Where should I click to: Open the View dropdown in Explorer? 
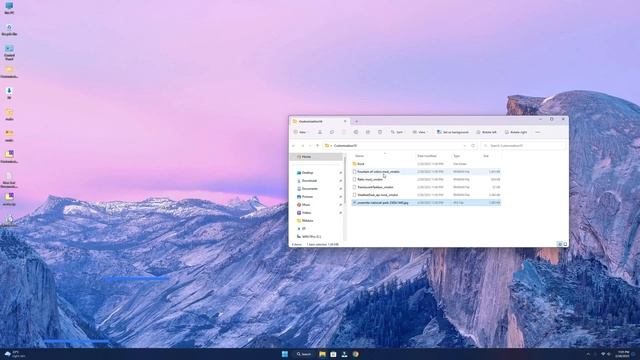point(420,132)
